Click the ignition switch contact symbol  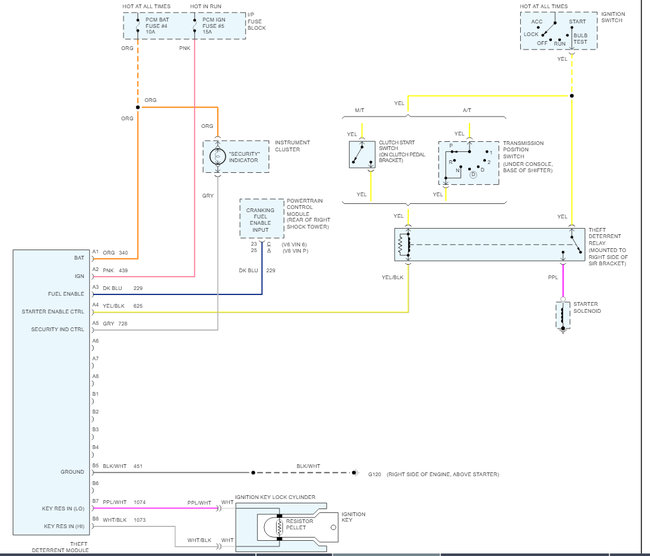(549, 29)
